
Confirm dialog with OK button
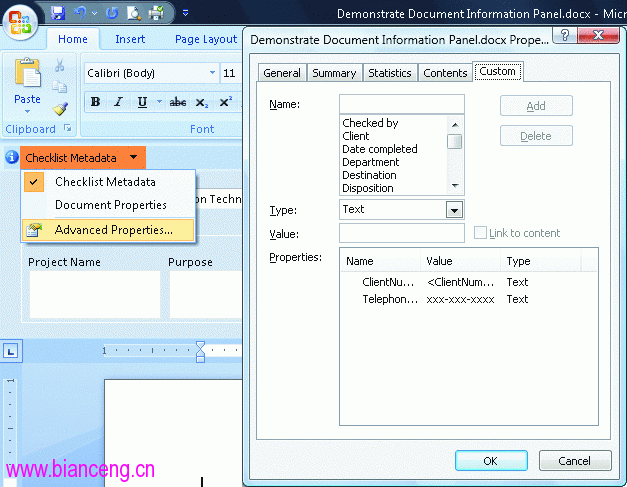(x=491, y=461)
